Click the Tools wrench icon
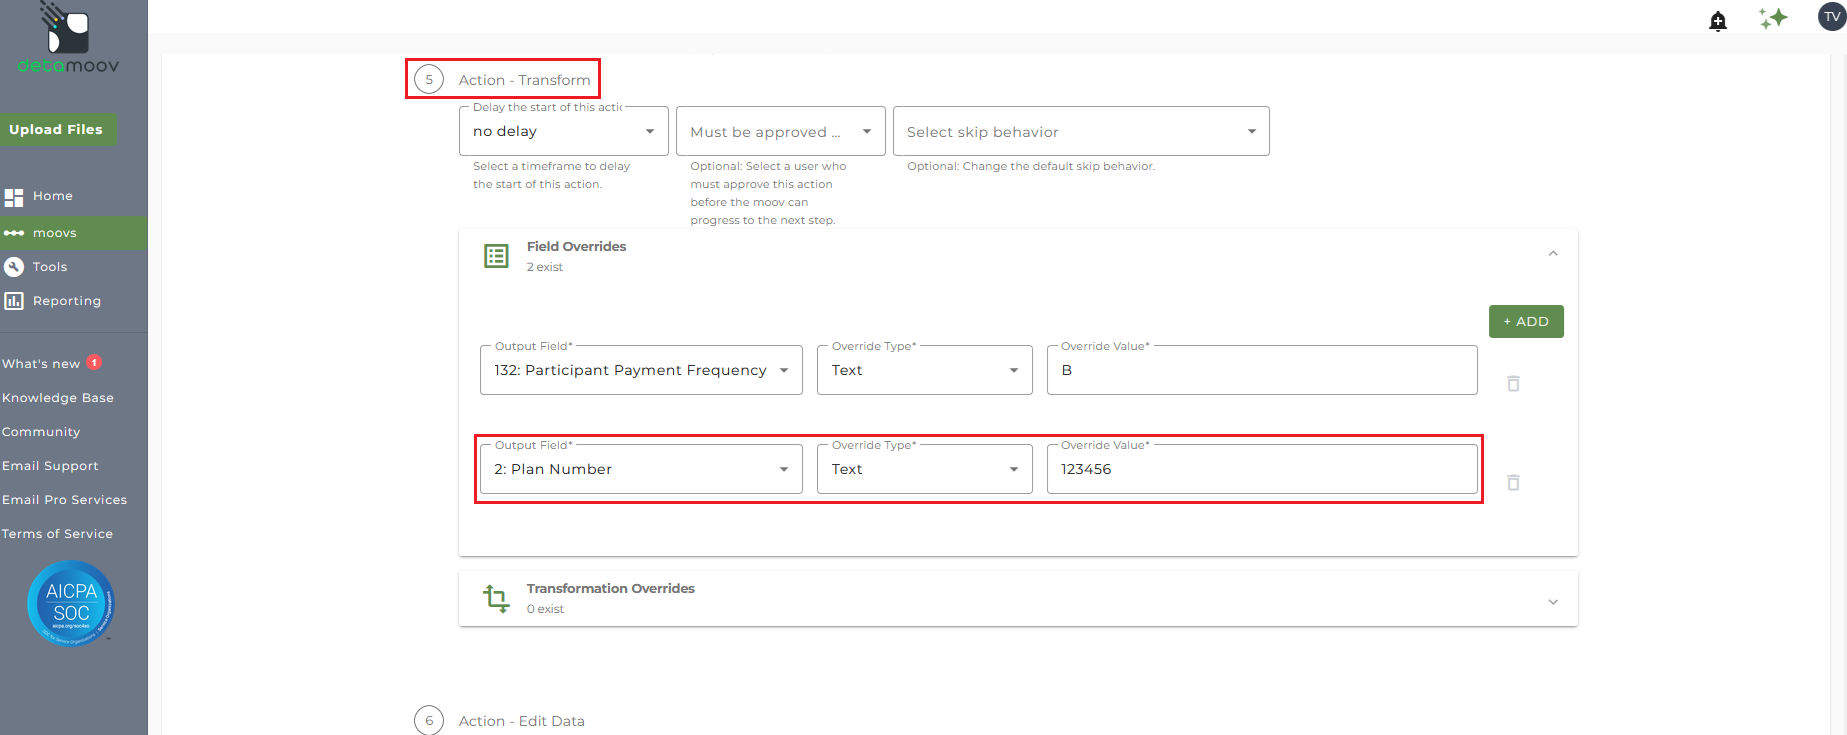This screenshot has width=1847, height=735. [14, 267]
